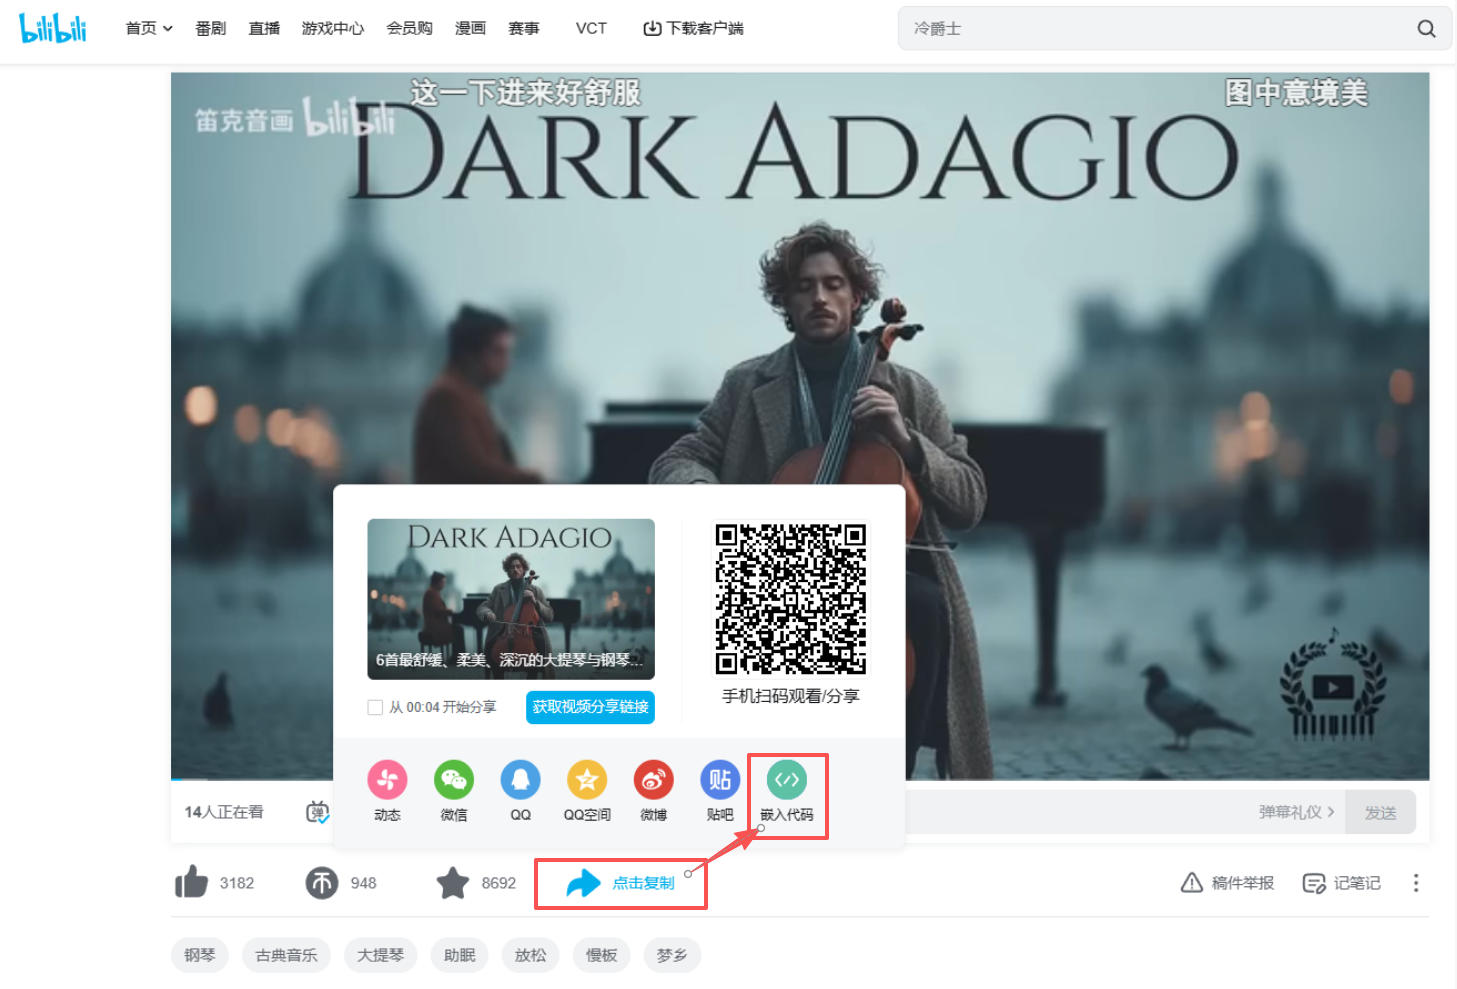Screen dimensions: 1457x989
Task: Check 从 00:04 开始分享 checkbox
Action: pos(375,707)
